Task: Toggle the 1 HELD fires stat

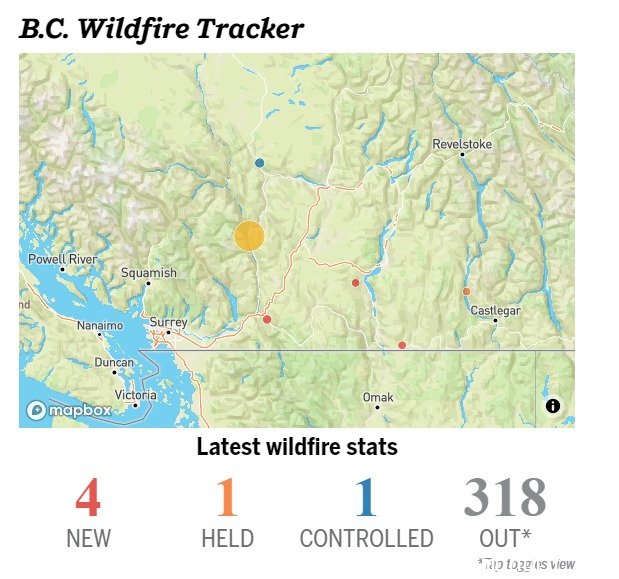Action: click(227, 512)
